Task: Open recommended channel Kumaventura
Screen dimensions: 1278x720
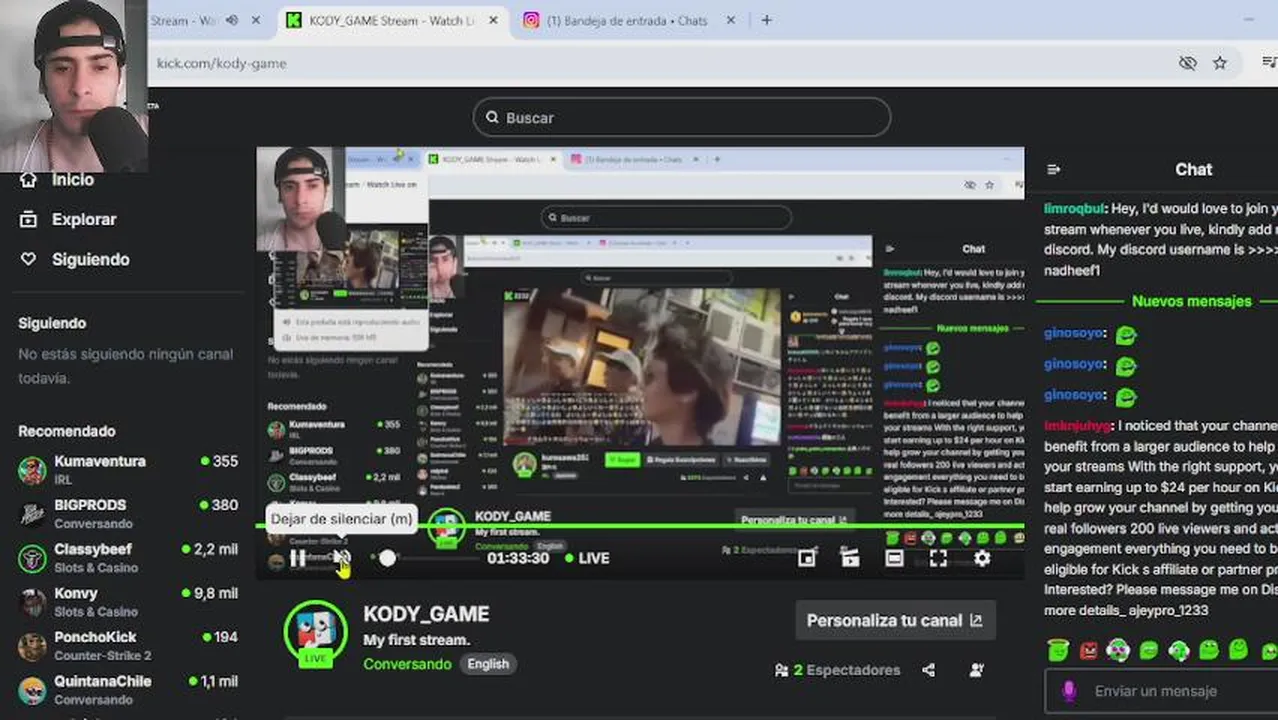Action: [x=128, y=469]
